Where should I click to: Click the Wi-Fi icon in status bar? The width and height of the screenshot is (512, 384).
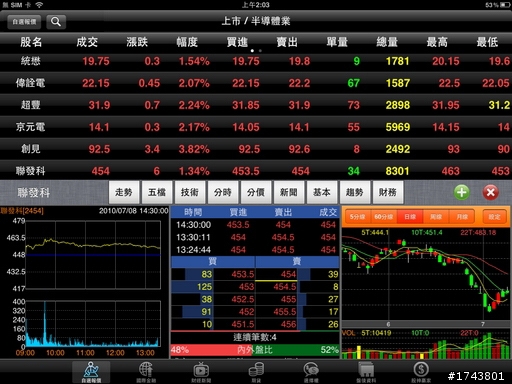(x=39, y=5)
